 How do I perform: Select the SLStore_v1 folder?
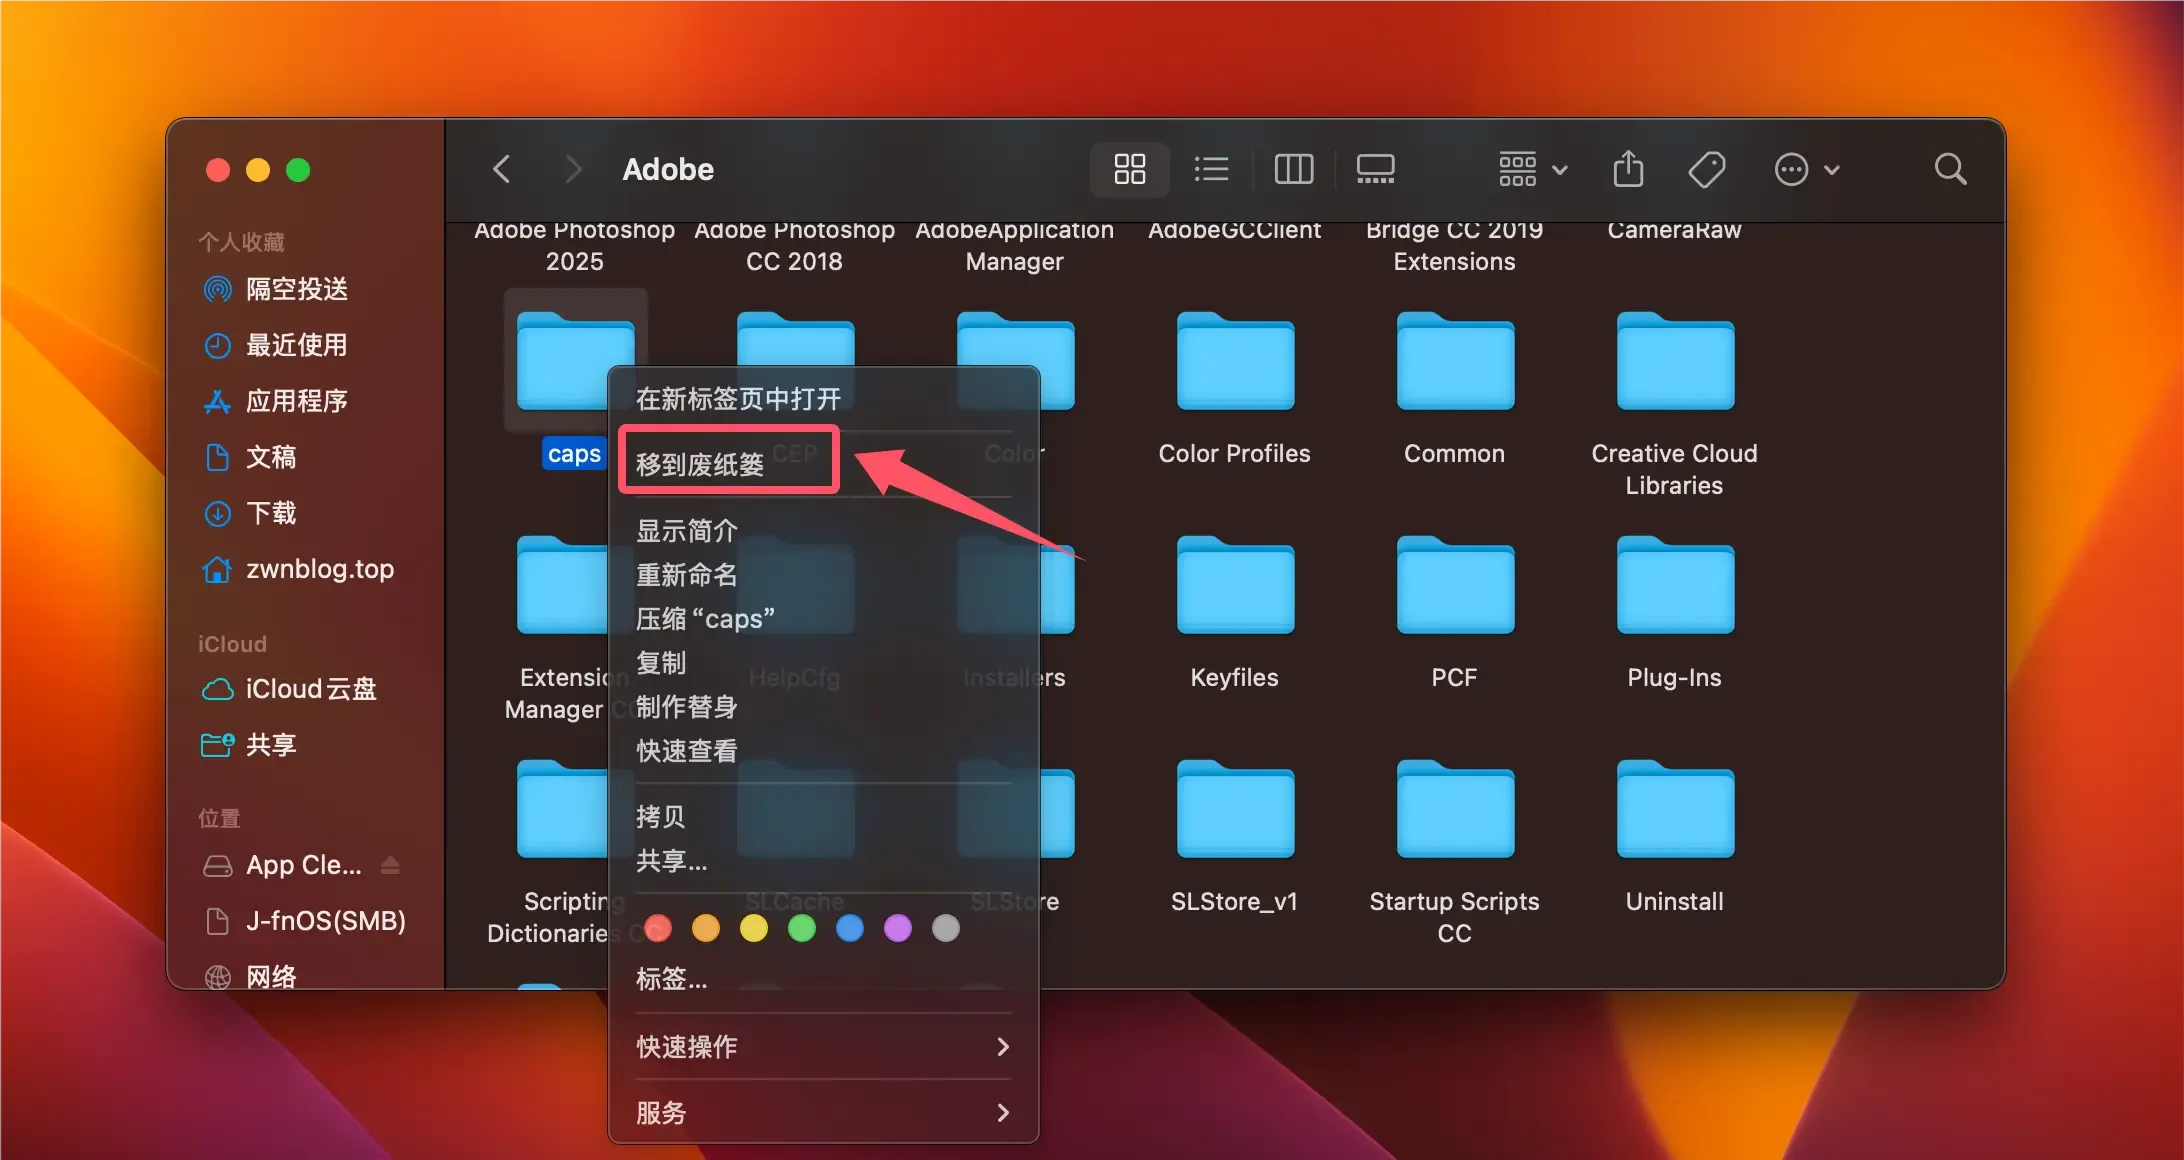pos(1235,810)
